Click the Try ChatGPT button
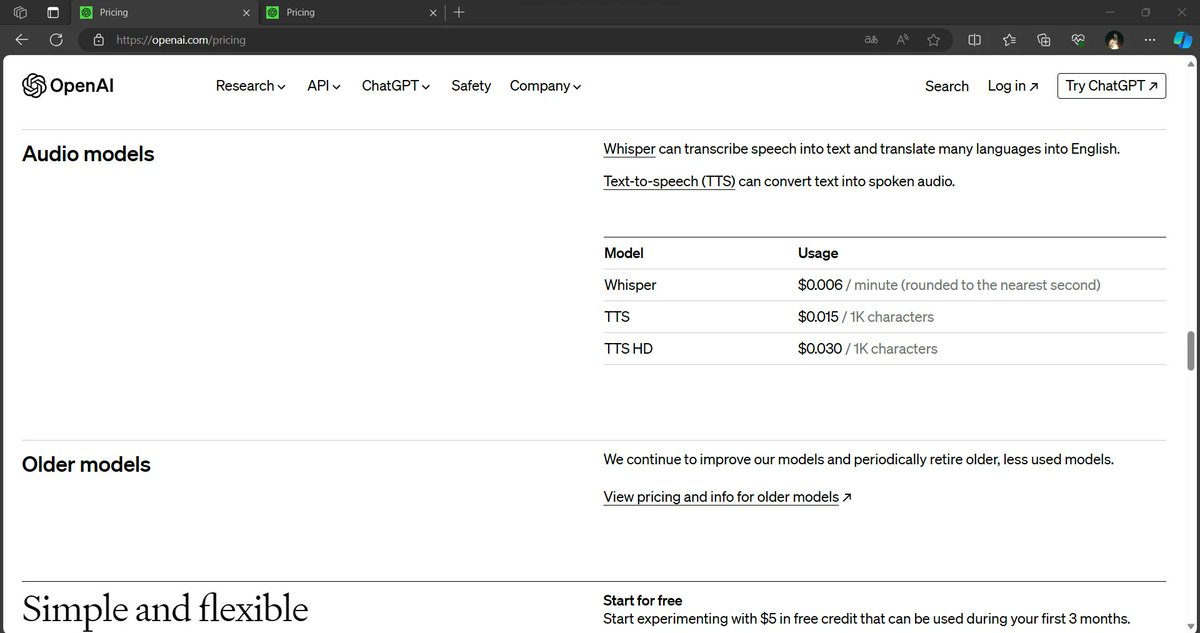This screenshot has height=633, width=1200. 1111,85
